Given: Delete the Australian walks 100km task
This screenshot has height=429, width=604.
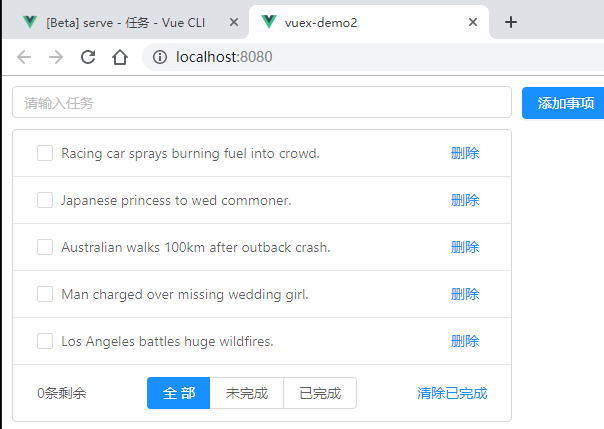Looking at the screenshot, I should pyautogui.click(x=465, y=247).
